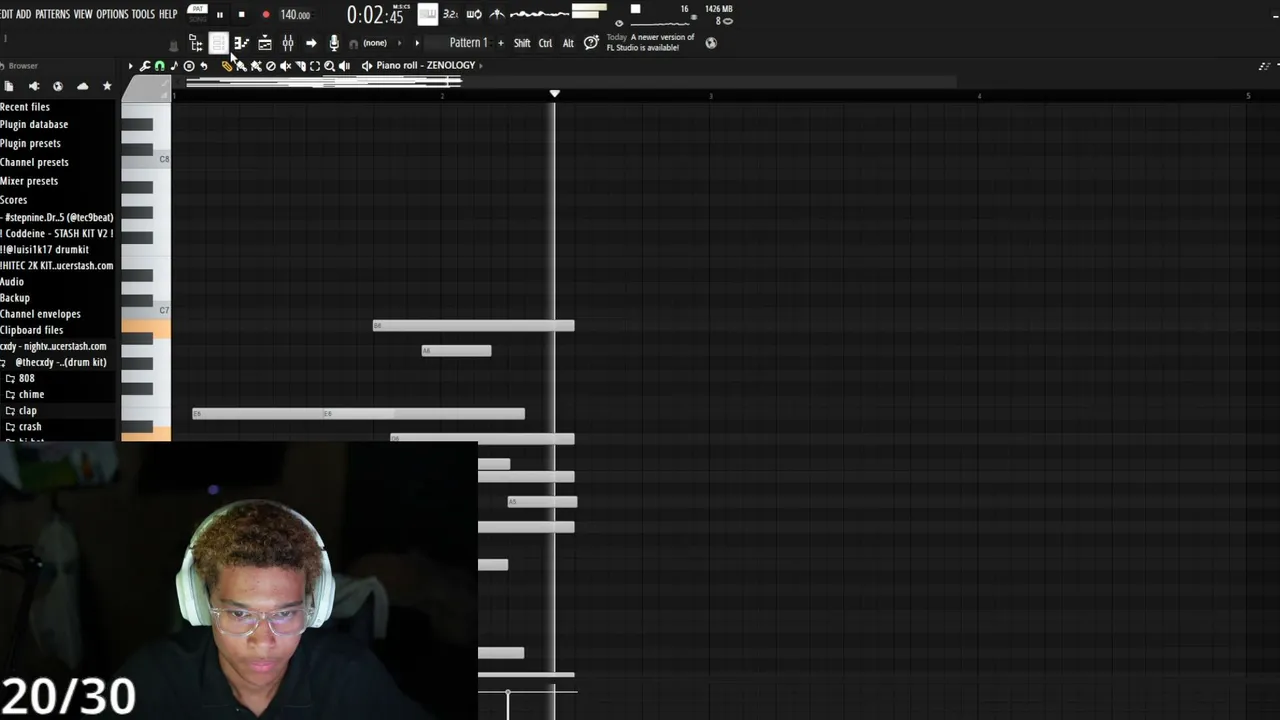The height and width of the screenshot is (720, 1280).
Task: Open the ADD menu
Action: [24, 14]
